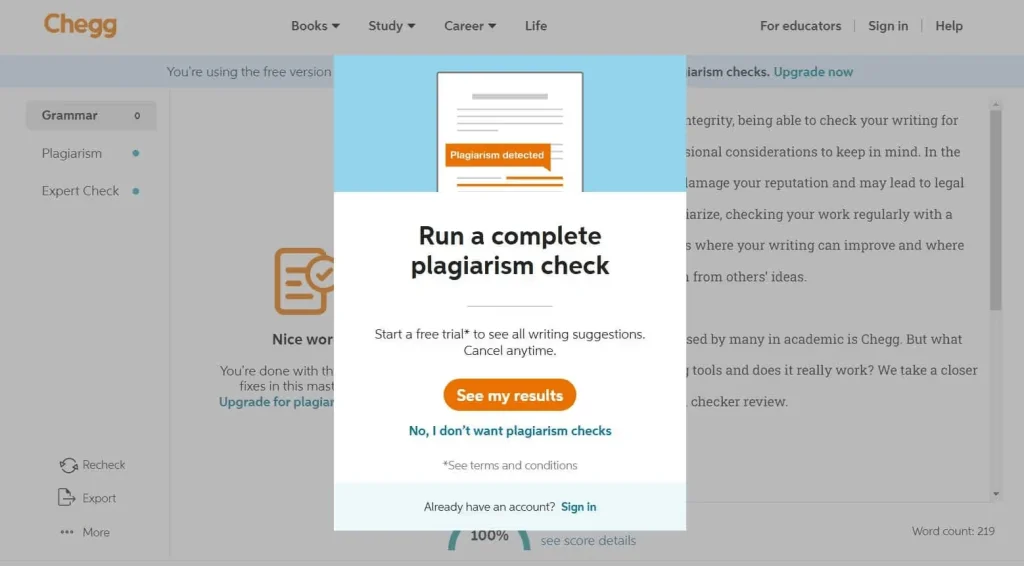Click the More label in sidebar
The image size is (1024, 566).
point(96,532)
